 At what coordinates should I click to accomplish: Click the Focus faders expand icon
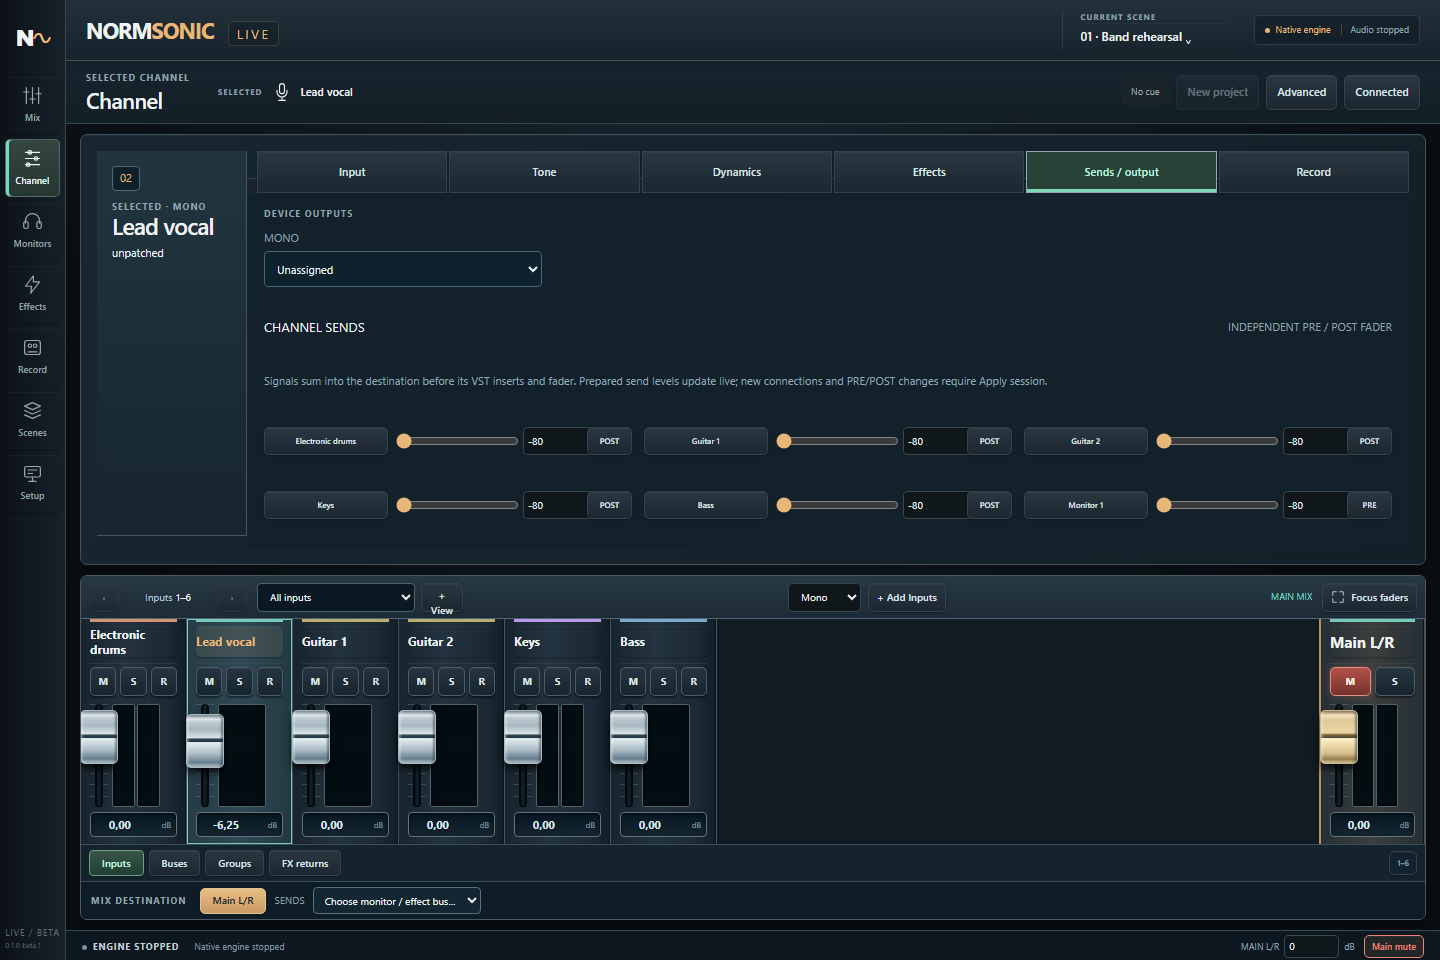(x=1338, y=597)
